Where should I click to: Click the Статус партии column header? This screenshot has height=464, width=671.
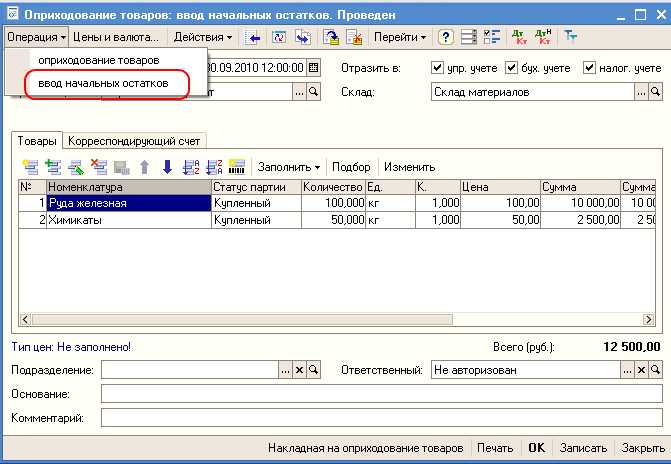[256, 187]
